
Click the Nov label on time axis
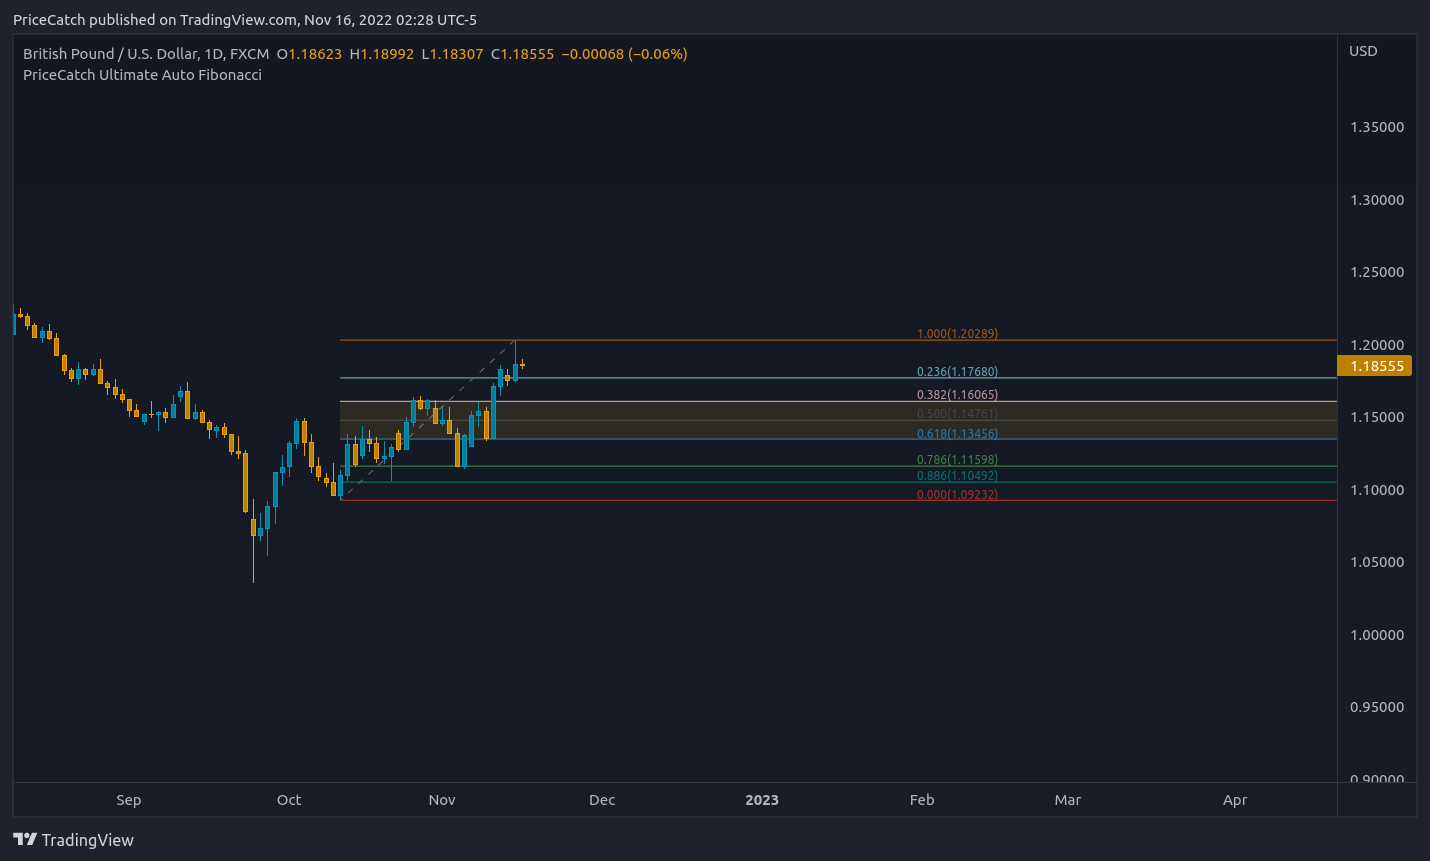(442, 800)
